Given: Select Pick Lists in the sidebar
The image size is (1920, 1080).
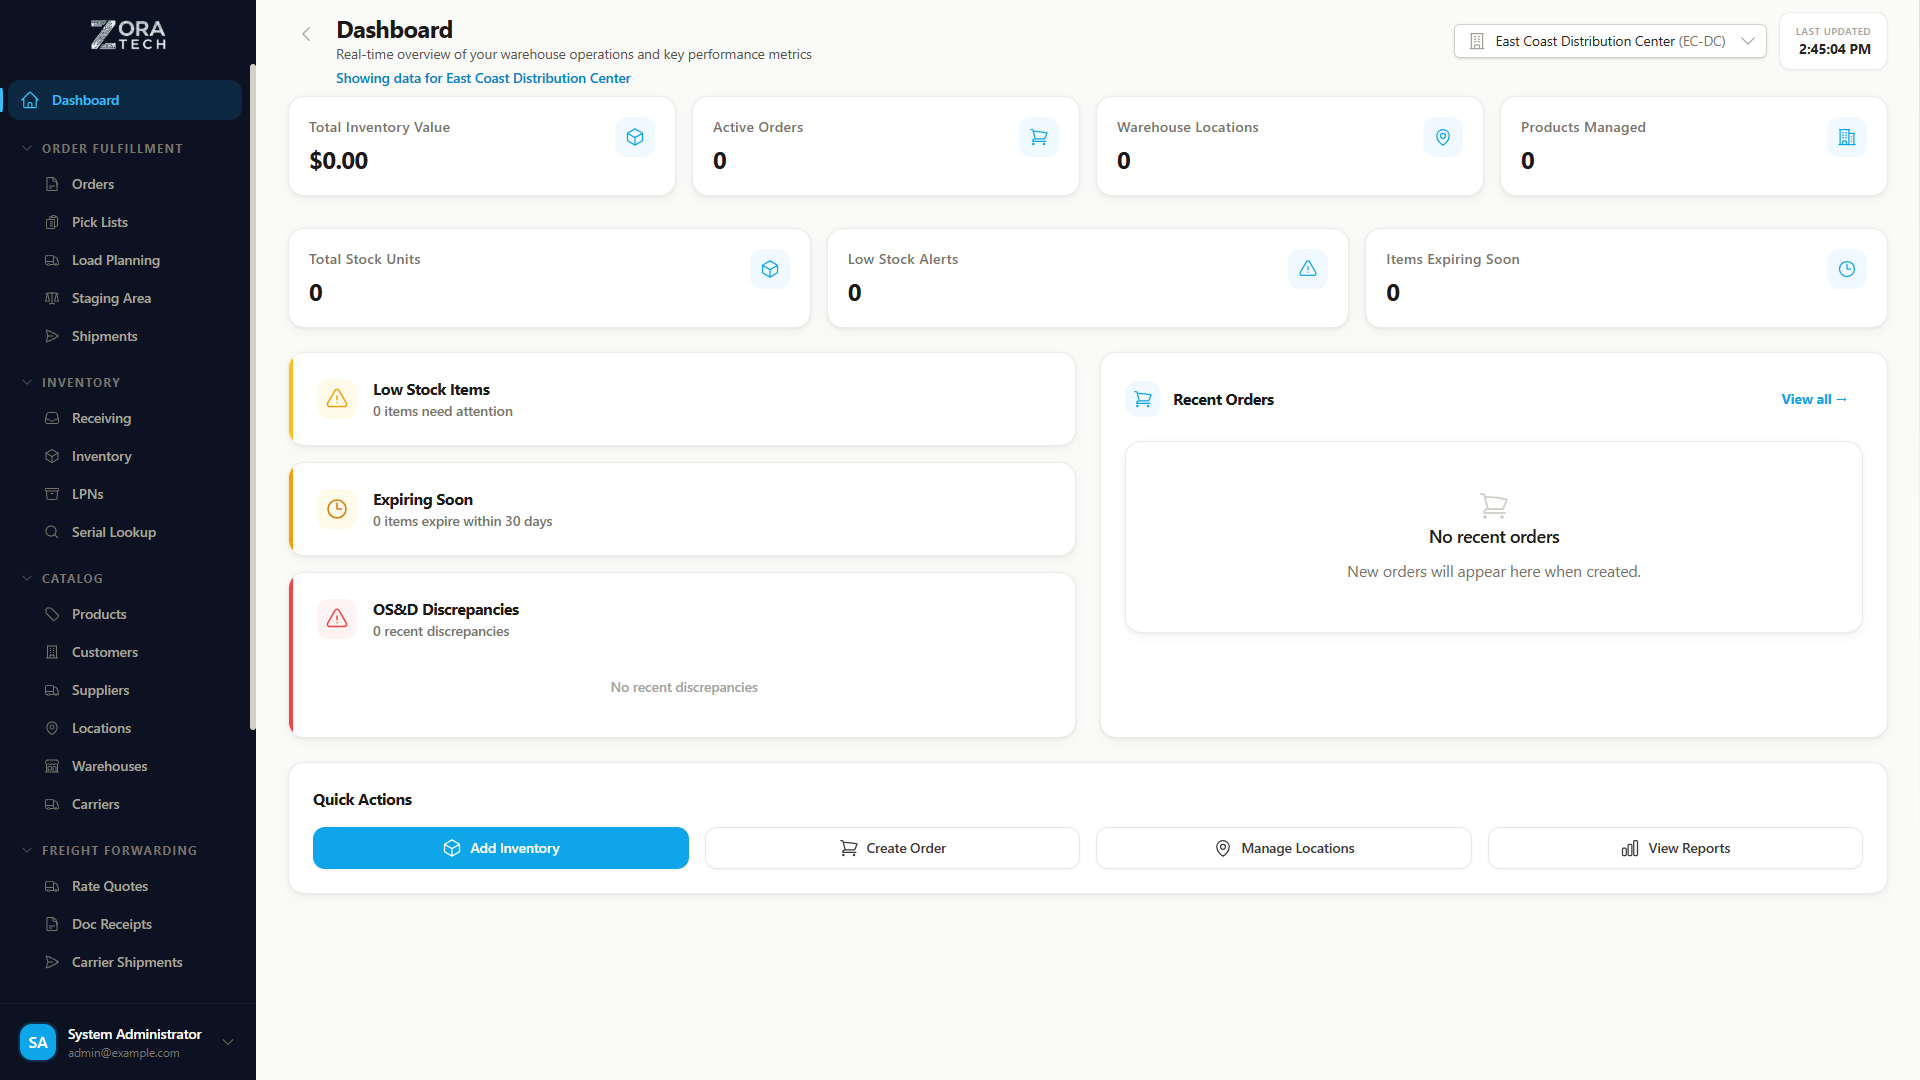Looking at the screenshot, I should click(x=99, y=222).
